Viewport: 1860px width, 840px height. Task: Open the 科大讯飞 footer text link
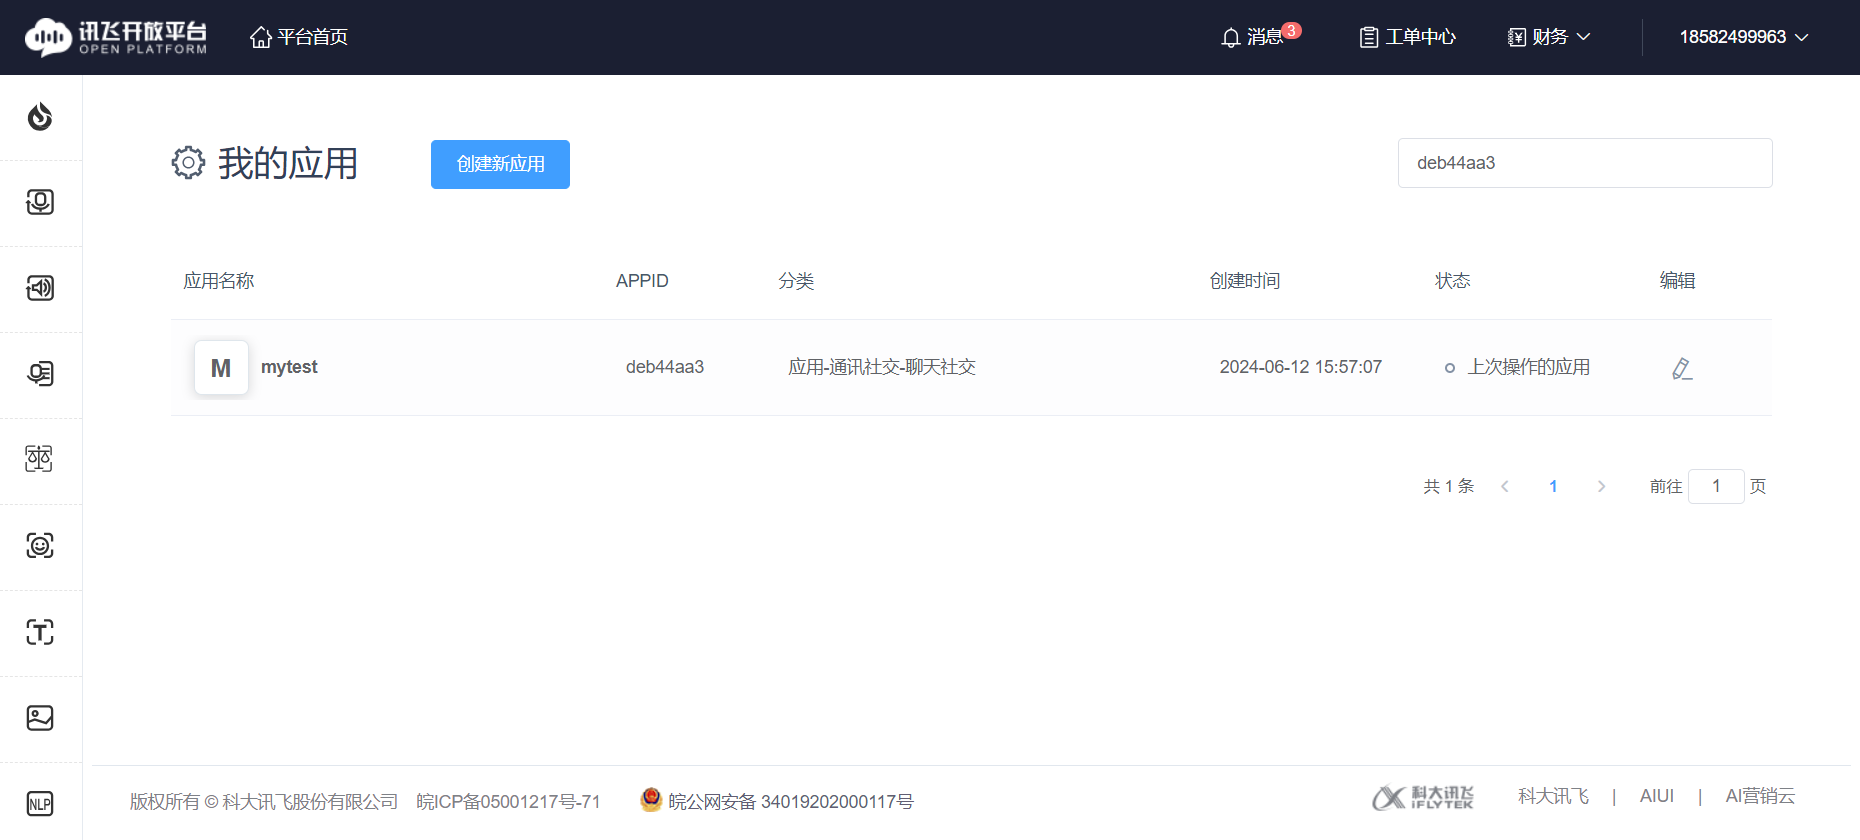[x=1553, y=796]
